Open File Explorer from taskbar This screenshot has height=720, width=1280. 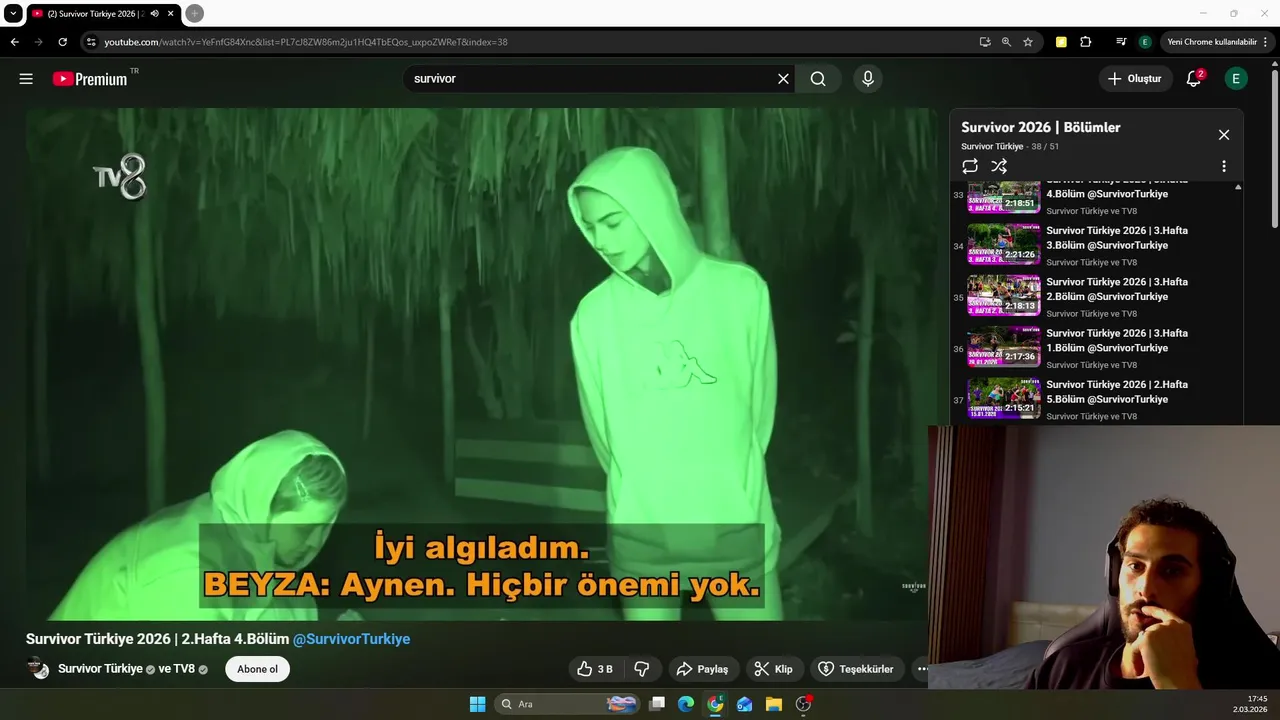pos(773,704)
